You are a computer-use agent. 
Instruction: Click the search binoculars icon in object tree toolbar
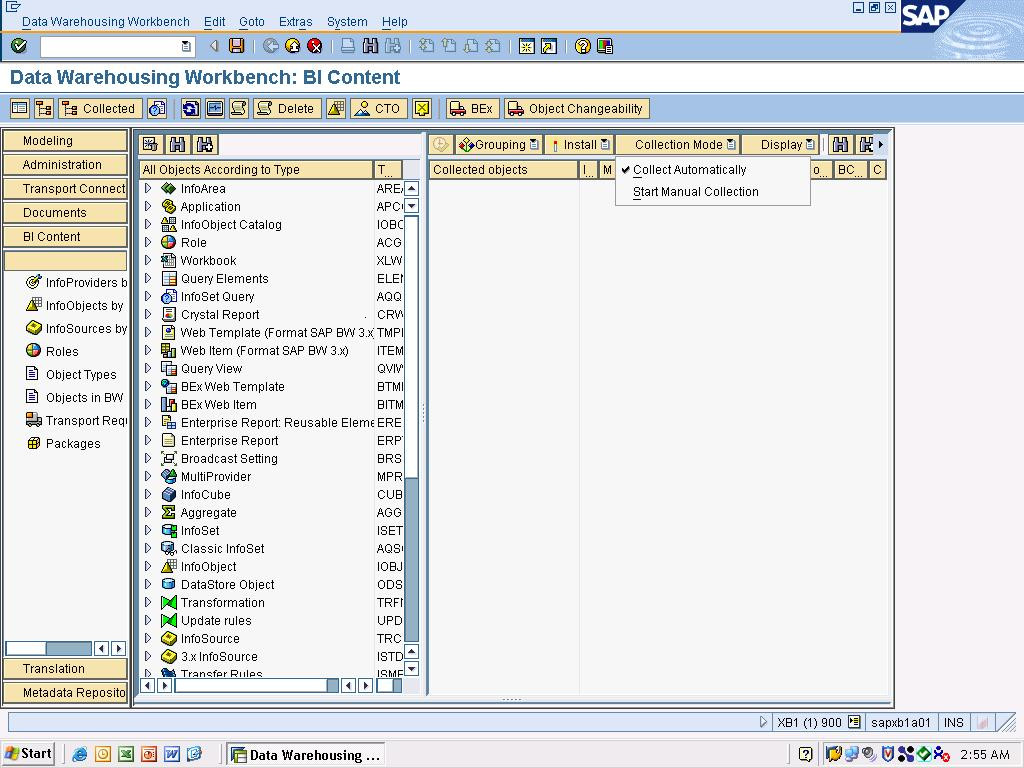point(177,144)
